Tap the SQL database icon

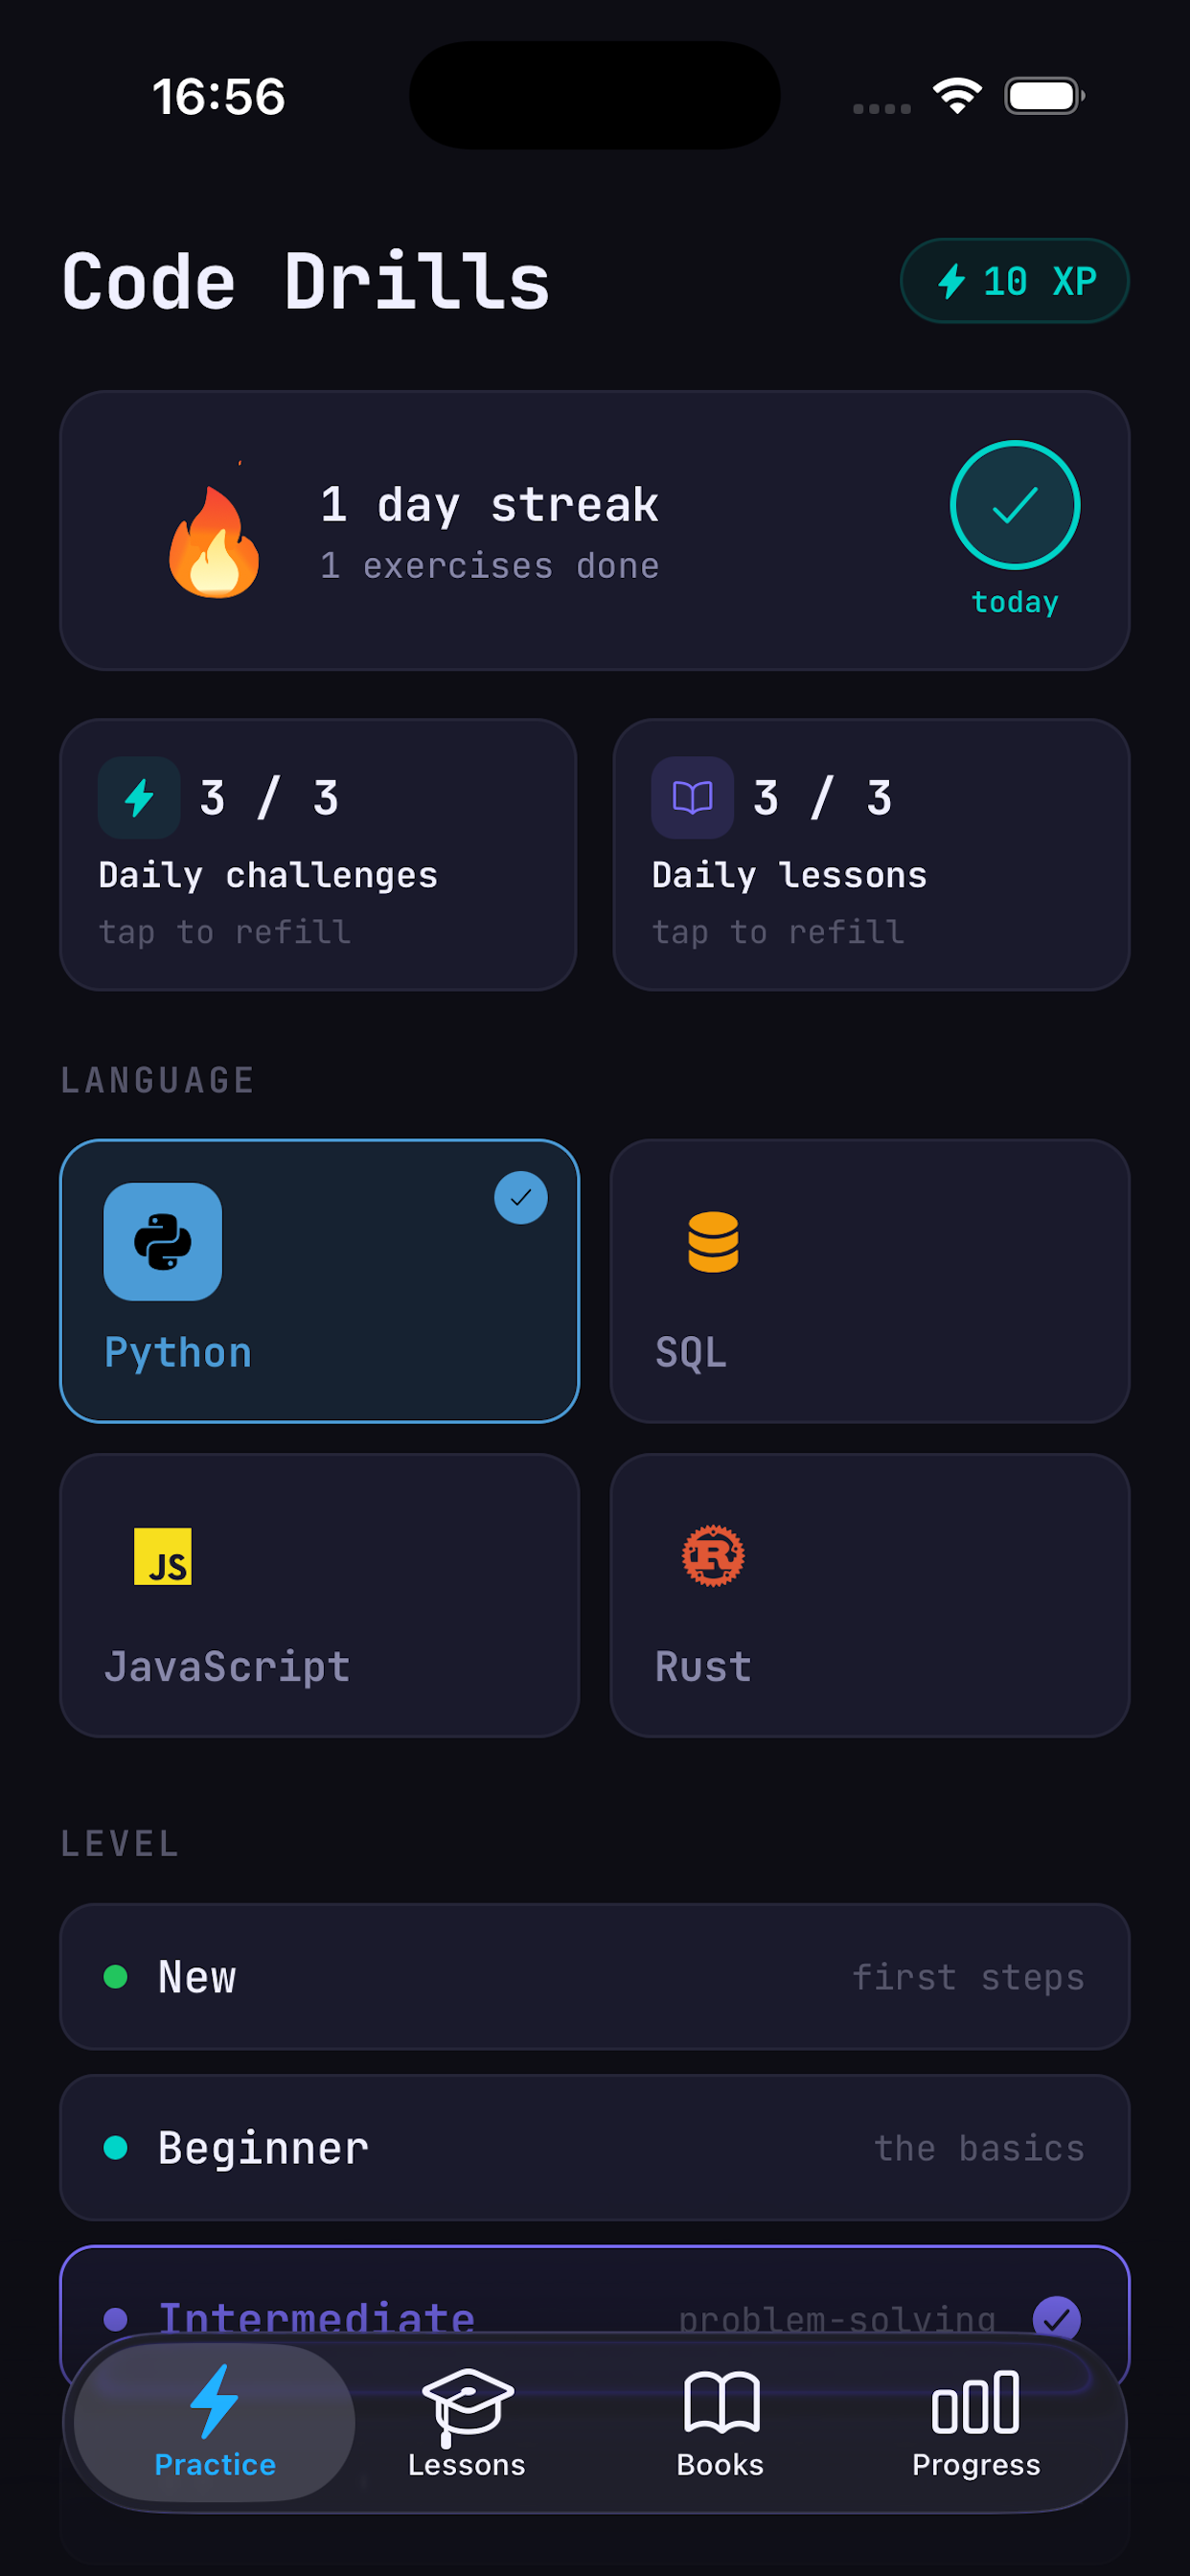713,1241
